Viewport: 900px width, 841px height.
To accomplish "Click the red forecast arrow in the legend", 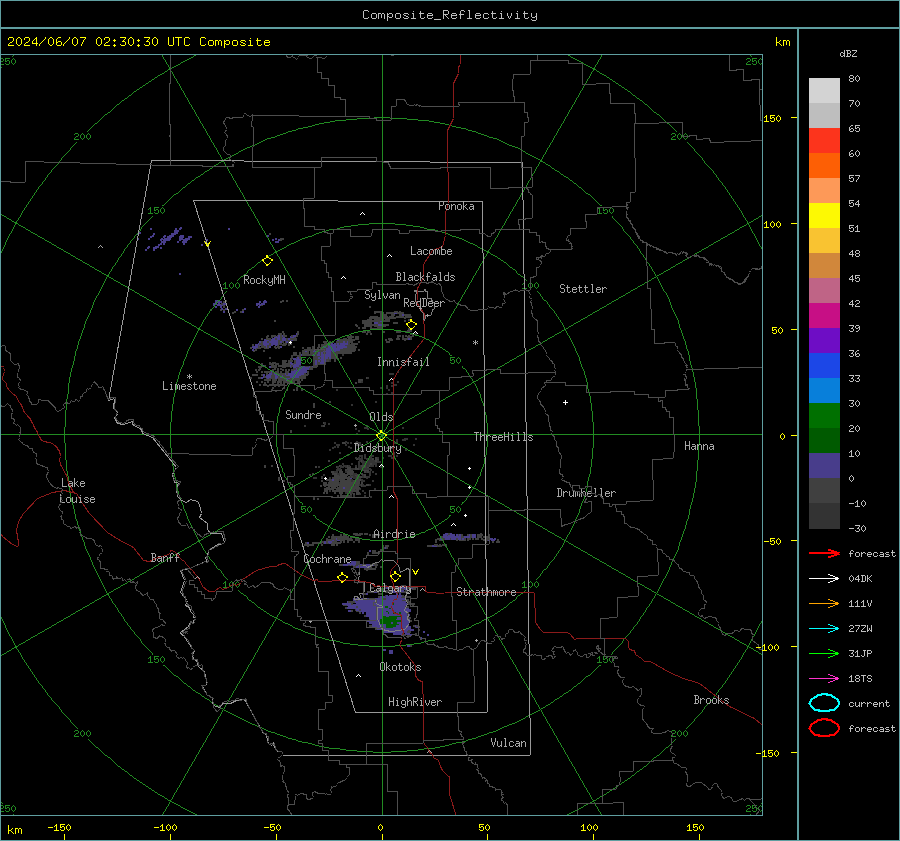I will pos(824,553).
